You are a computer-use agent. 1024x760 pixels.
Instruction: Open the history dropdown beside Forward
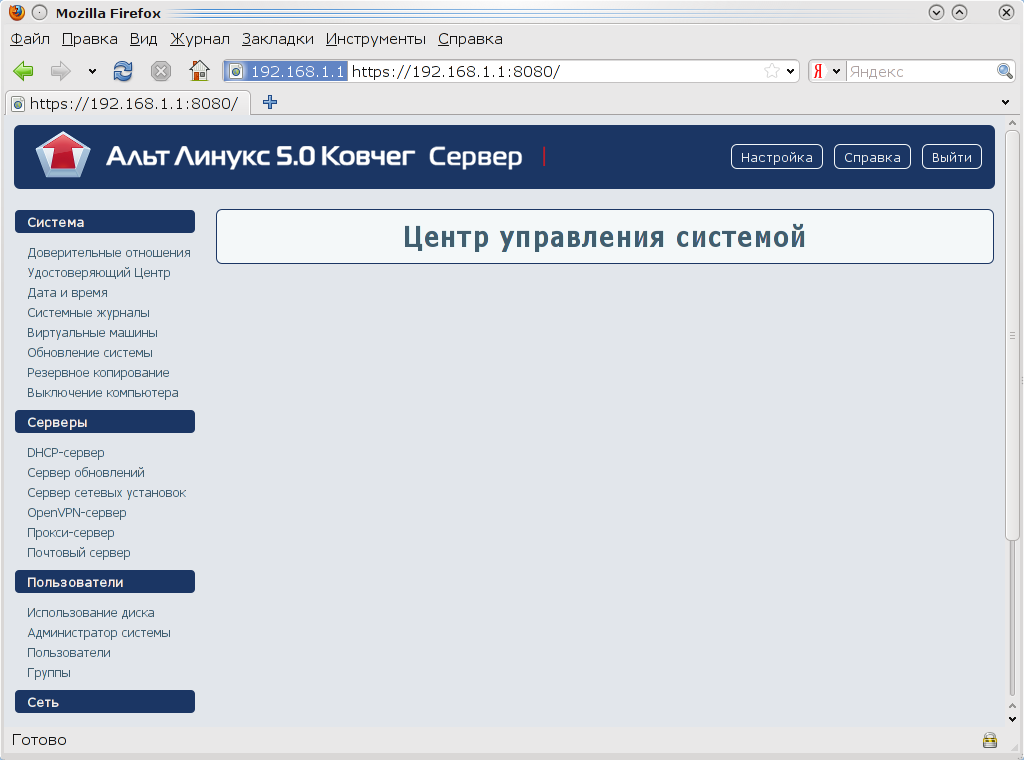click(92, 71)
